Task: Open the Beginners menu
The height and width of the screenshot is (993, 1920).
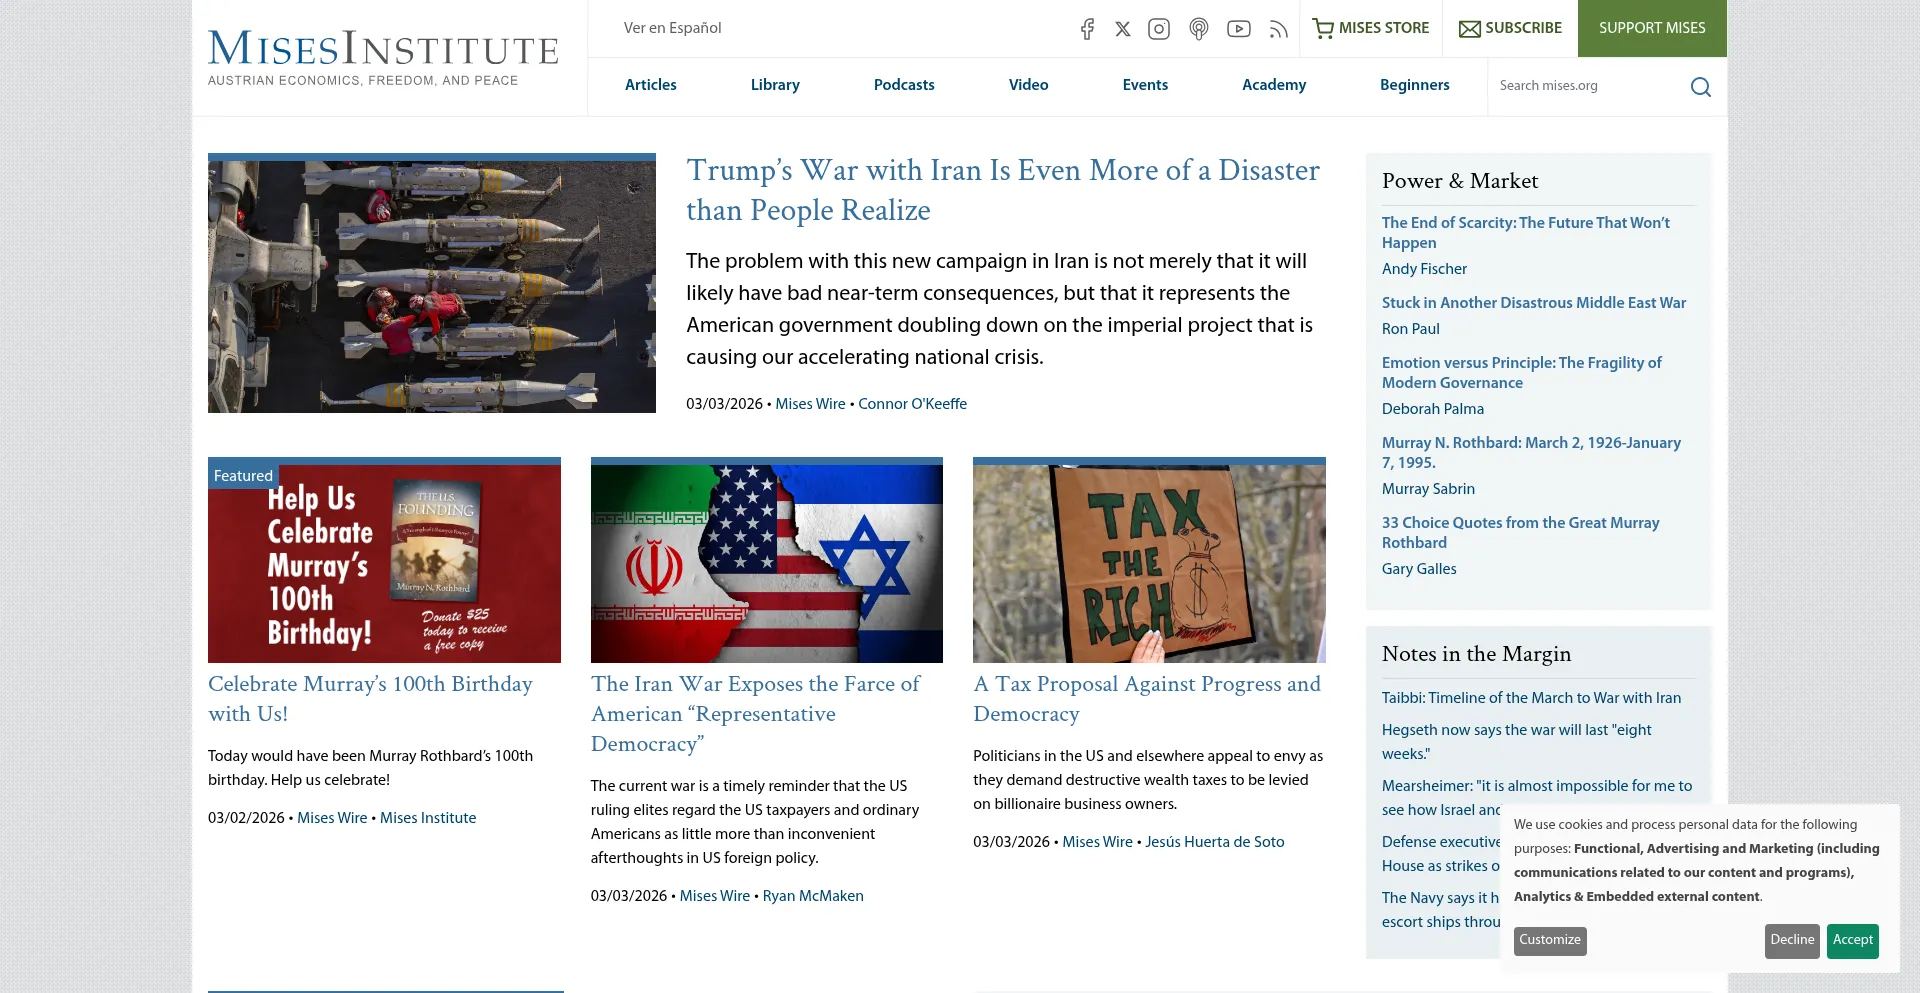Action: (1414, 85)
